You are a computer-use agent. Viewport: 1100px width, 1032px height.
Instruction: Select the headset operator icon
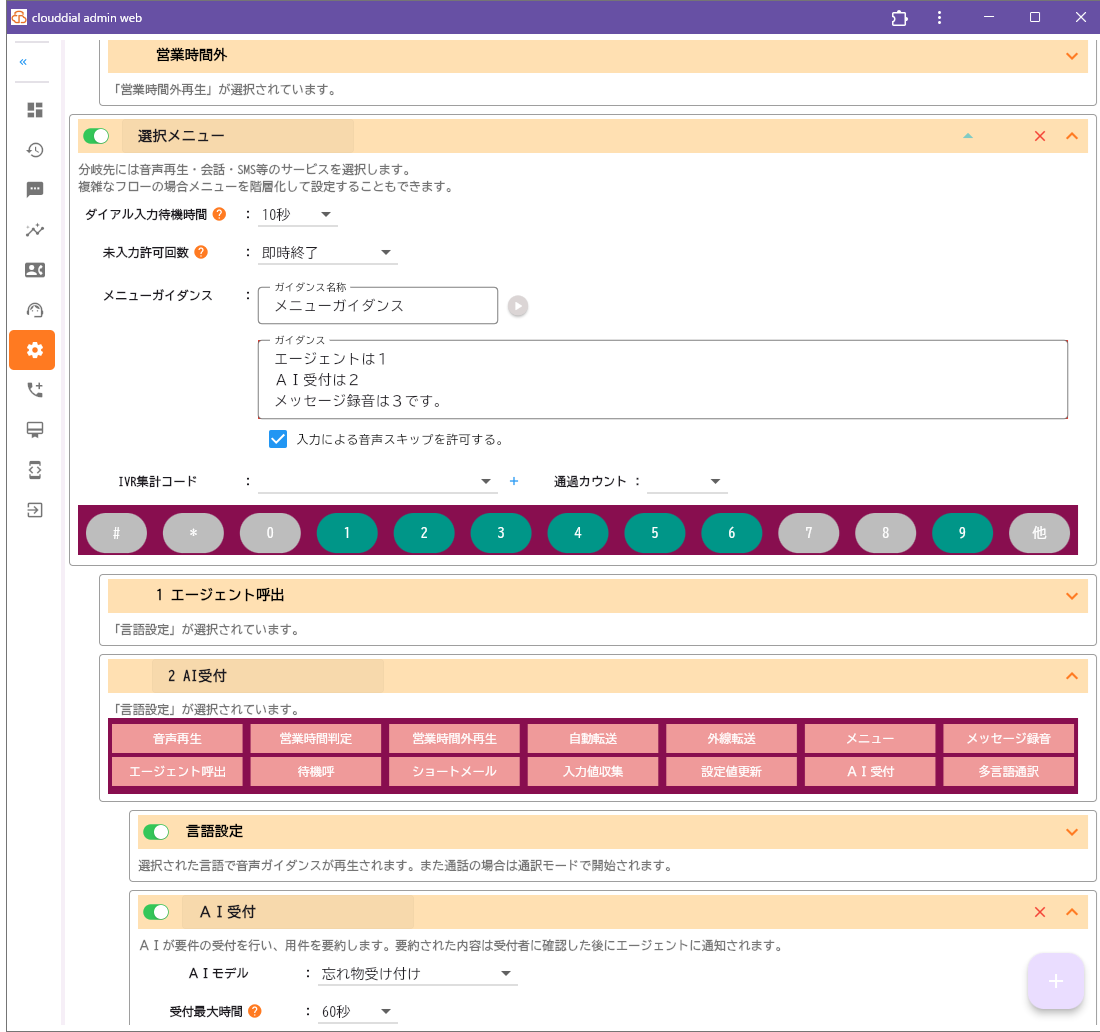coord(33,310)
